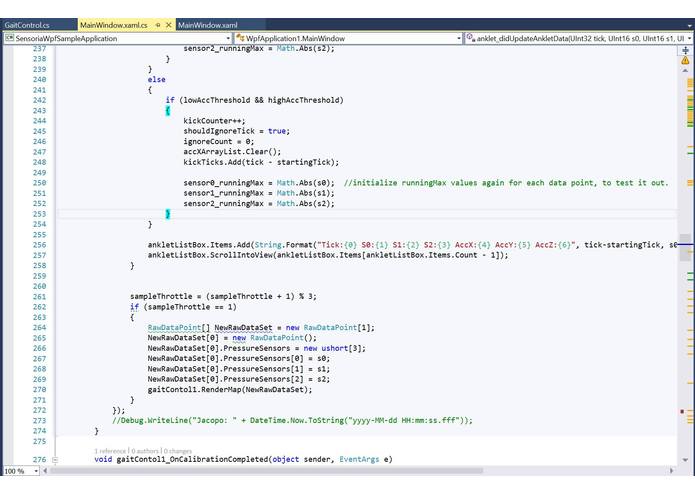Open the anklet_didUpdateAnkletData member dropdown
Image resolution: width=695 pixels, height=494 pixels.
click(x=689, y=39)
